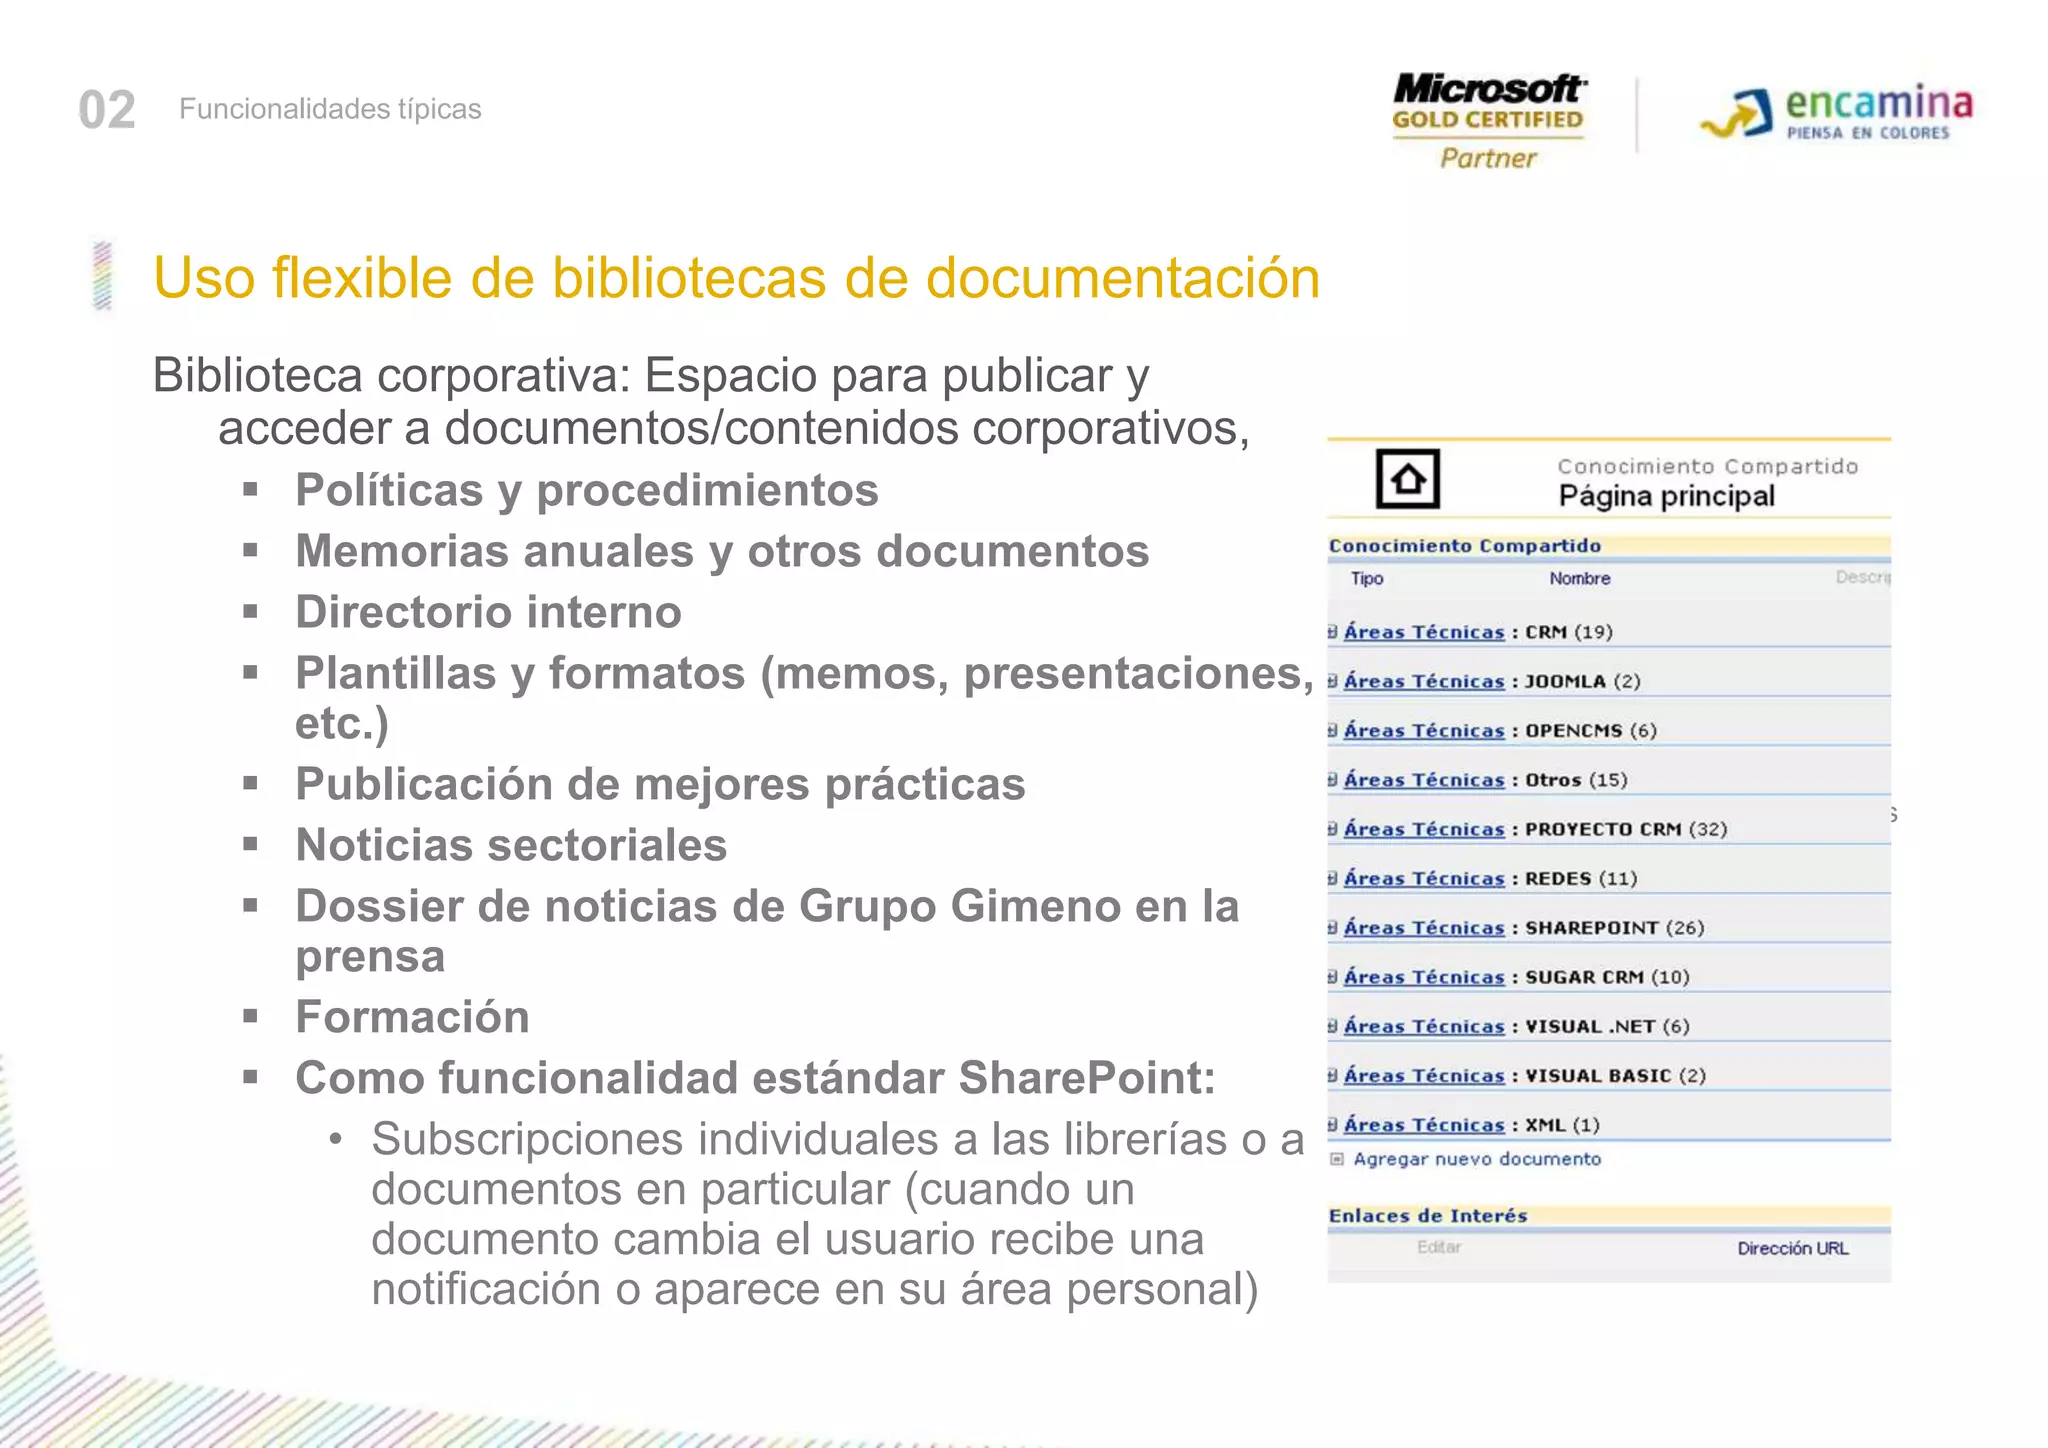This screenshot has height=1448, width=2048.
Task: Open the Áreas Técnicas link for SHAREPOINT
Action: pos(1424,927)
